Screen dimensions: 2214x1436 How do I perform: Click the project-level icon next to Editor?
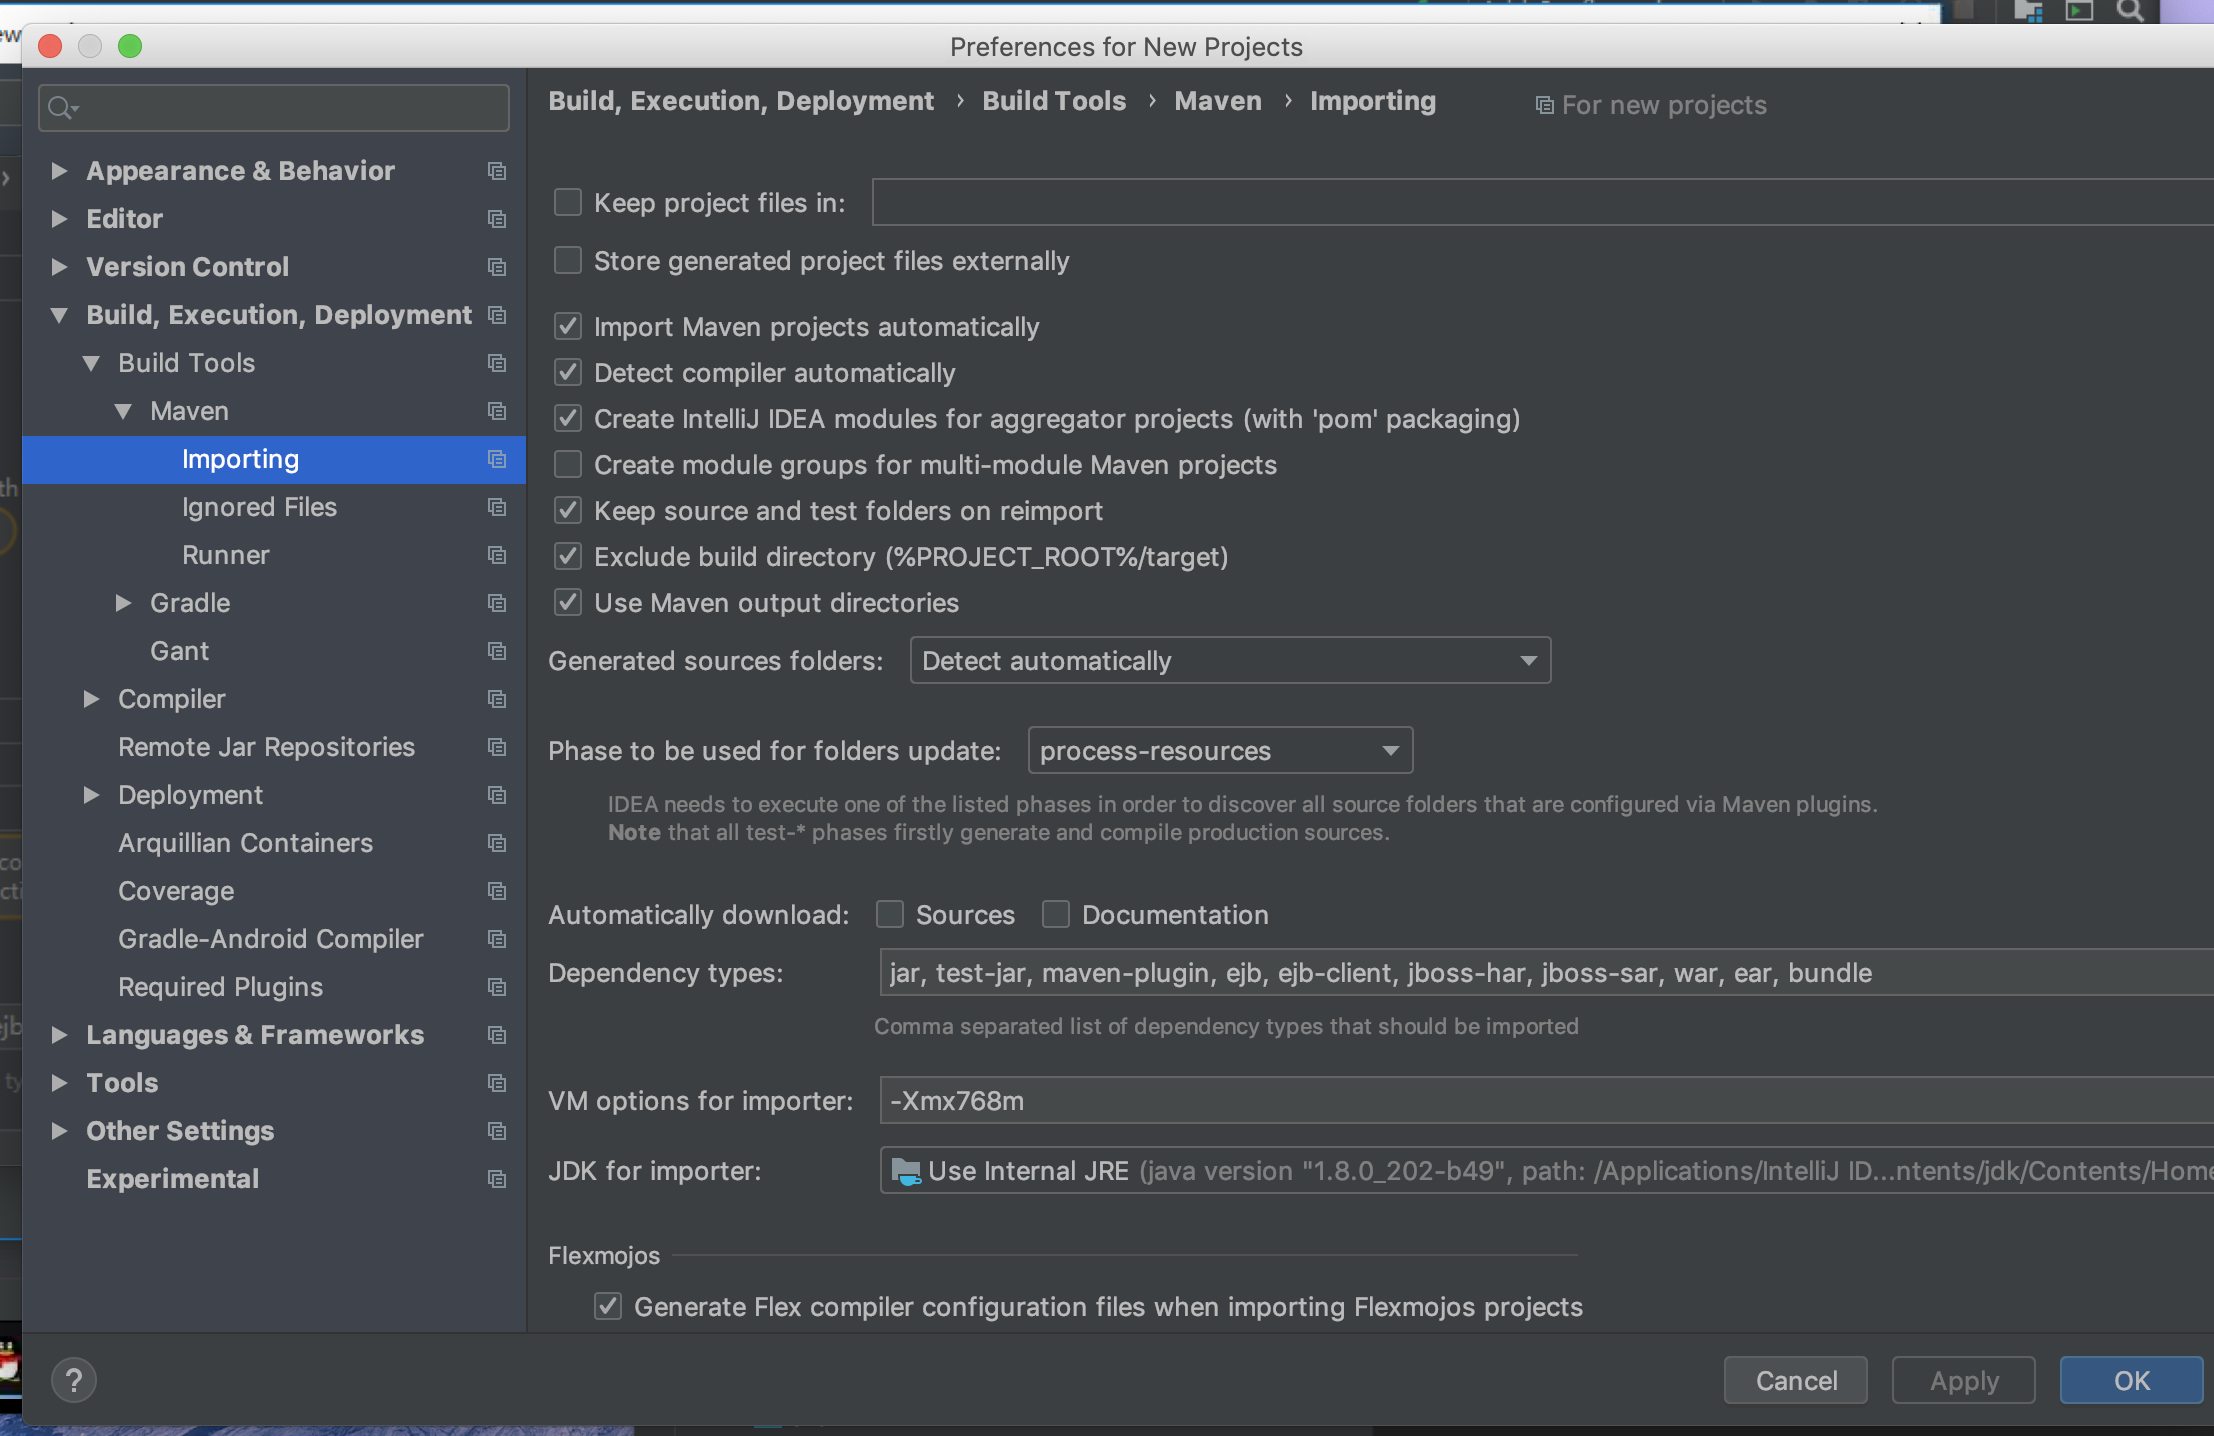(496, 219)
